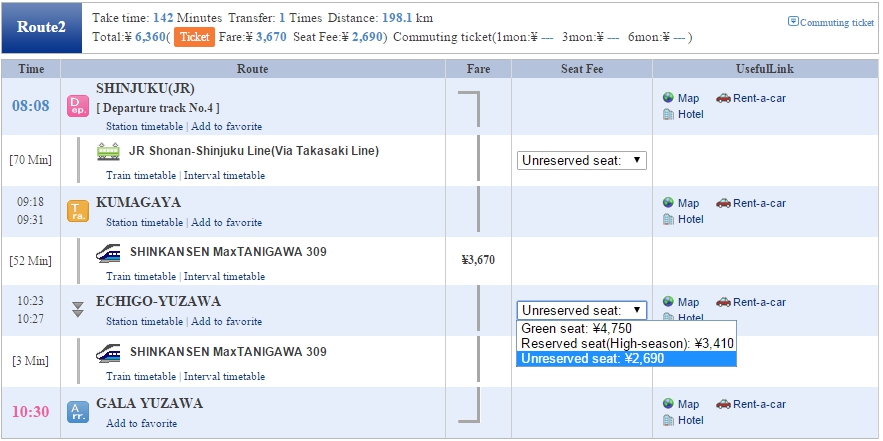Image resolution: width=883 pixels, height=441 pixels.
Task: Add Kumagaya to favorites
Action: click(x=226, y=222)
